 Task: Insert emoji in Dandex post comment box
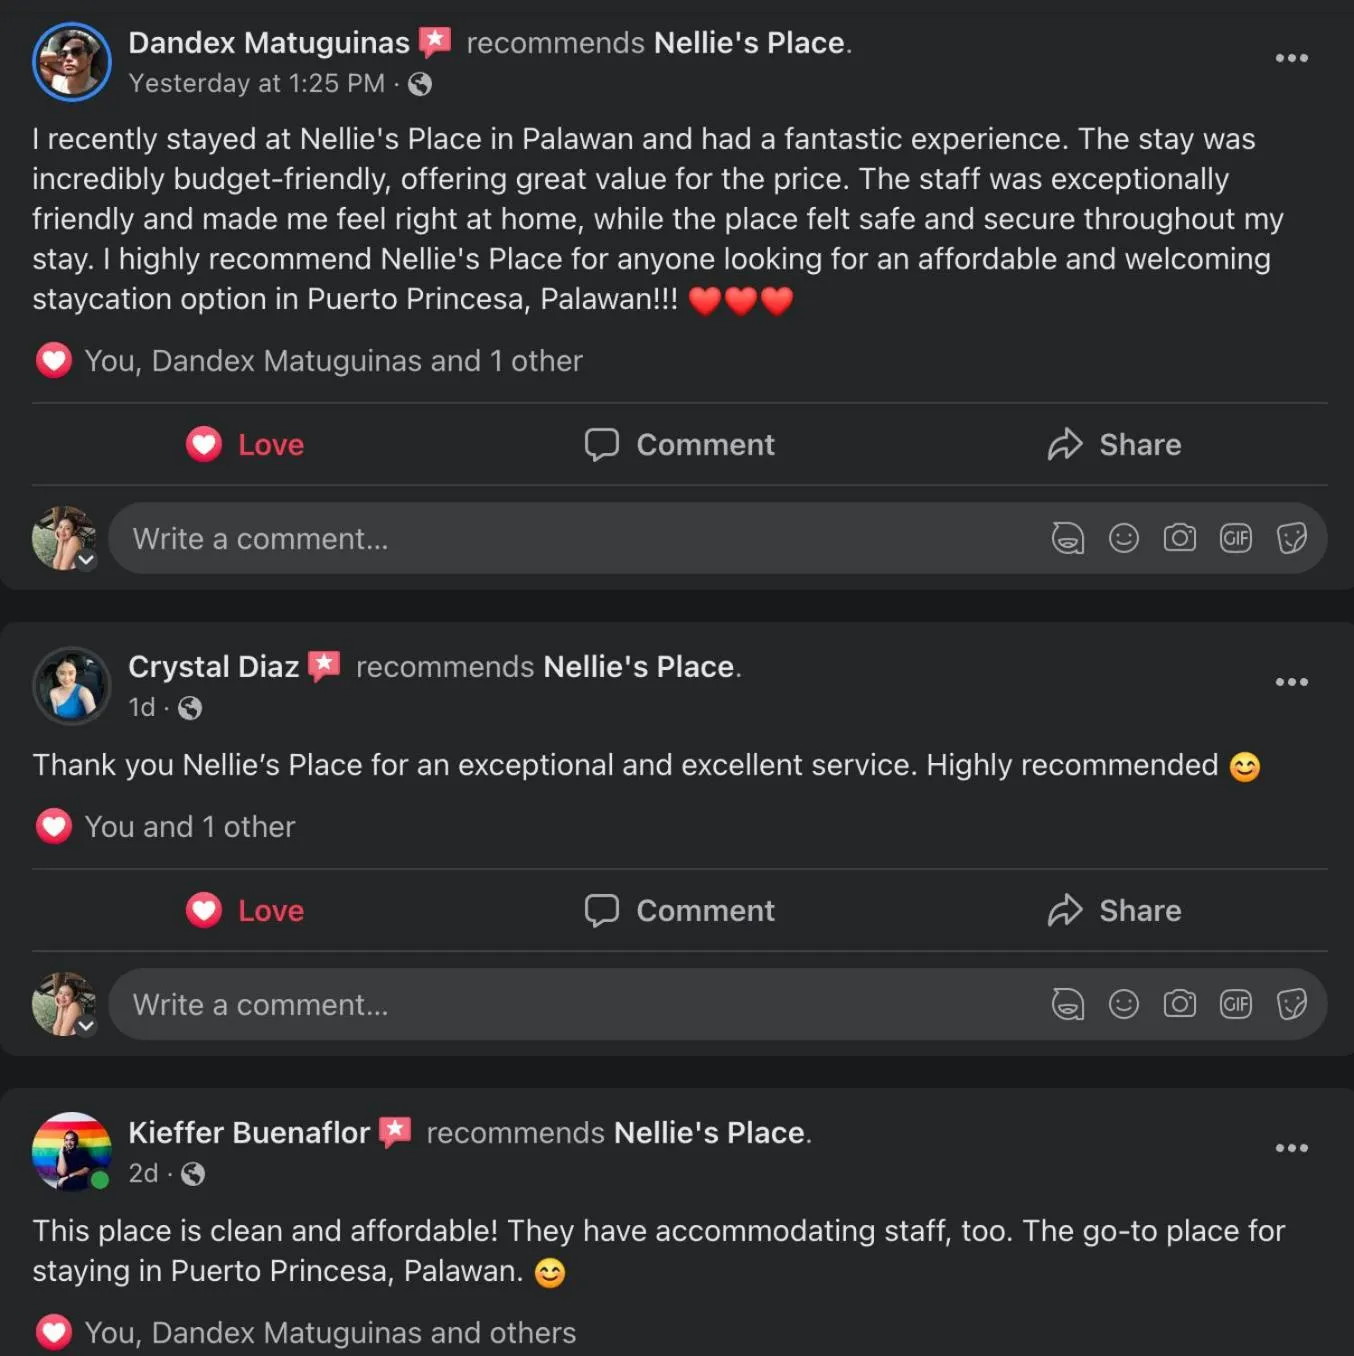pos(1123,539)
